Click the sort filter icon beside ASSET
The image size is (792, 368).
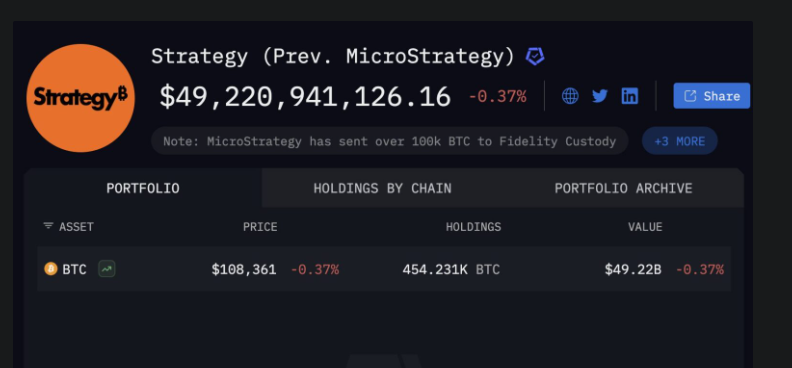48,226
